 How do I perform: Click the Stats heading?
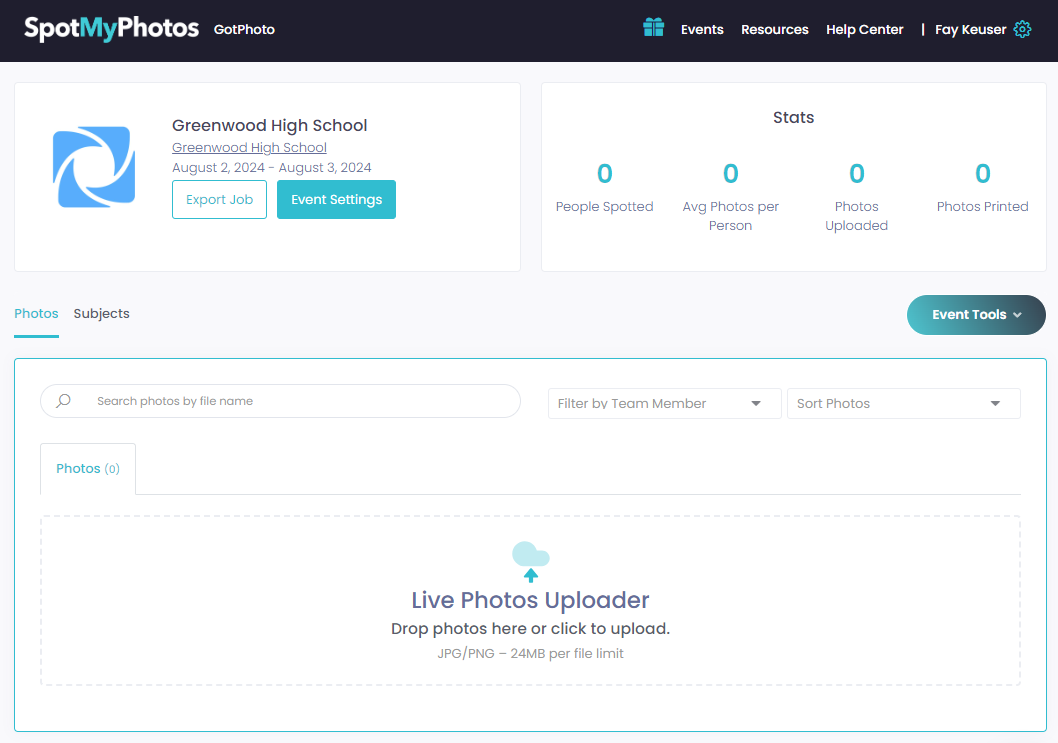tap(794, 117)
